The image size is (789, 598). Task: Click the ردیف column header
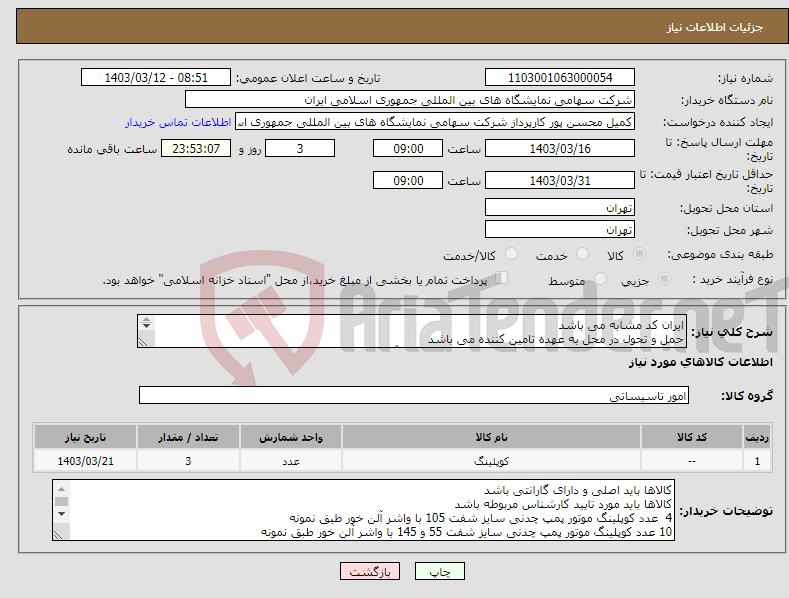pos(757,437)
